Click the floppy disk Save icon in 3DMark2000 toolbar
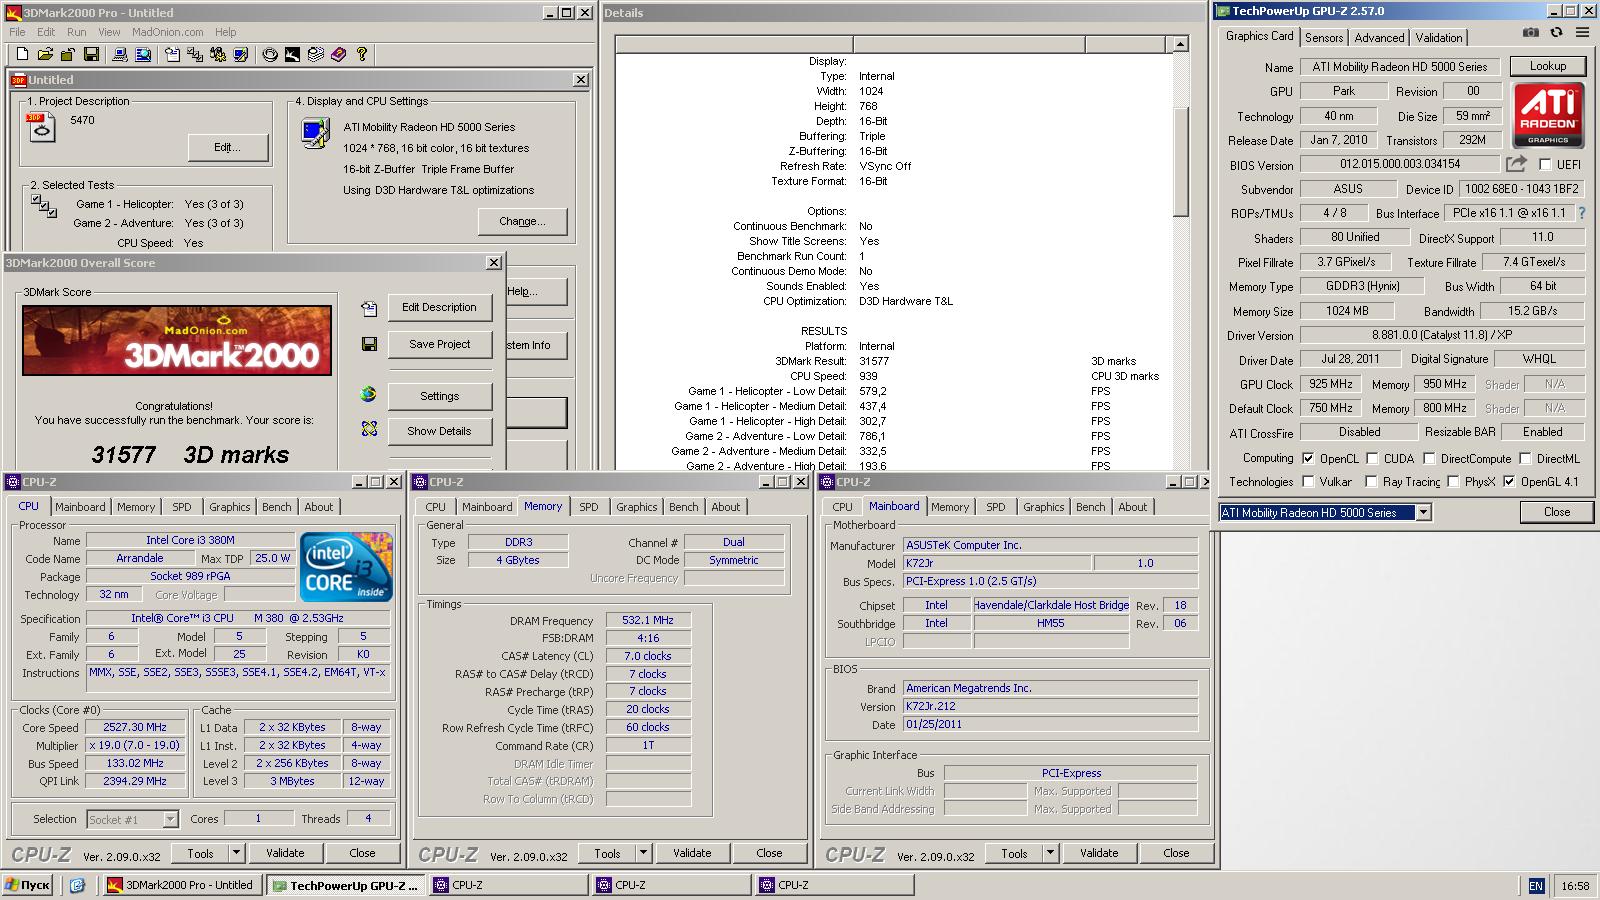Viewport: 1600px width, 900px height. click(91, 54)
